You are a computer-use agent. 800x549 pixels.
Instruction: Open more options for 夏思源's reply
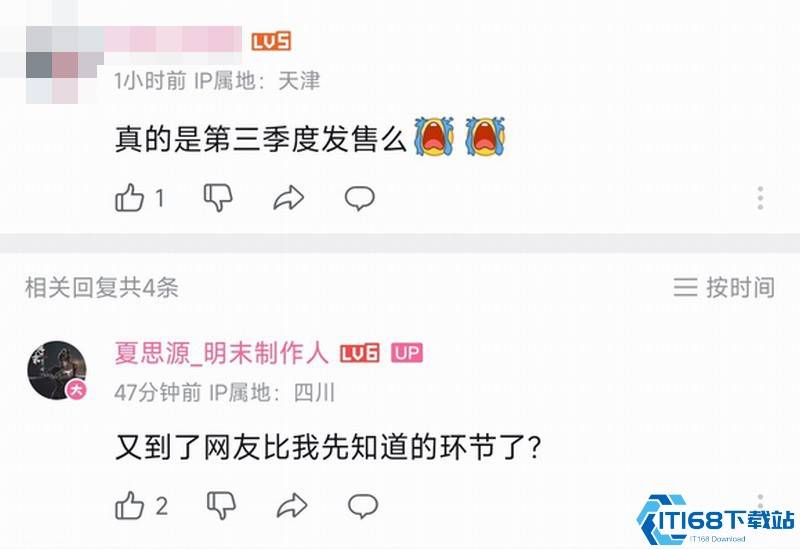(x=760, y=500)
